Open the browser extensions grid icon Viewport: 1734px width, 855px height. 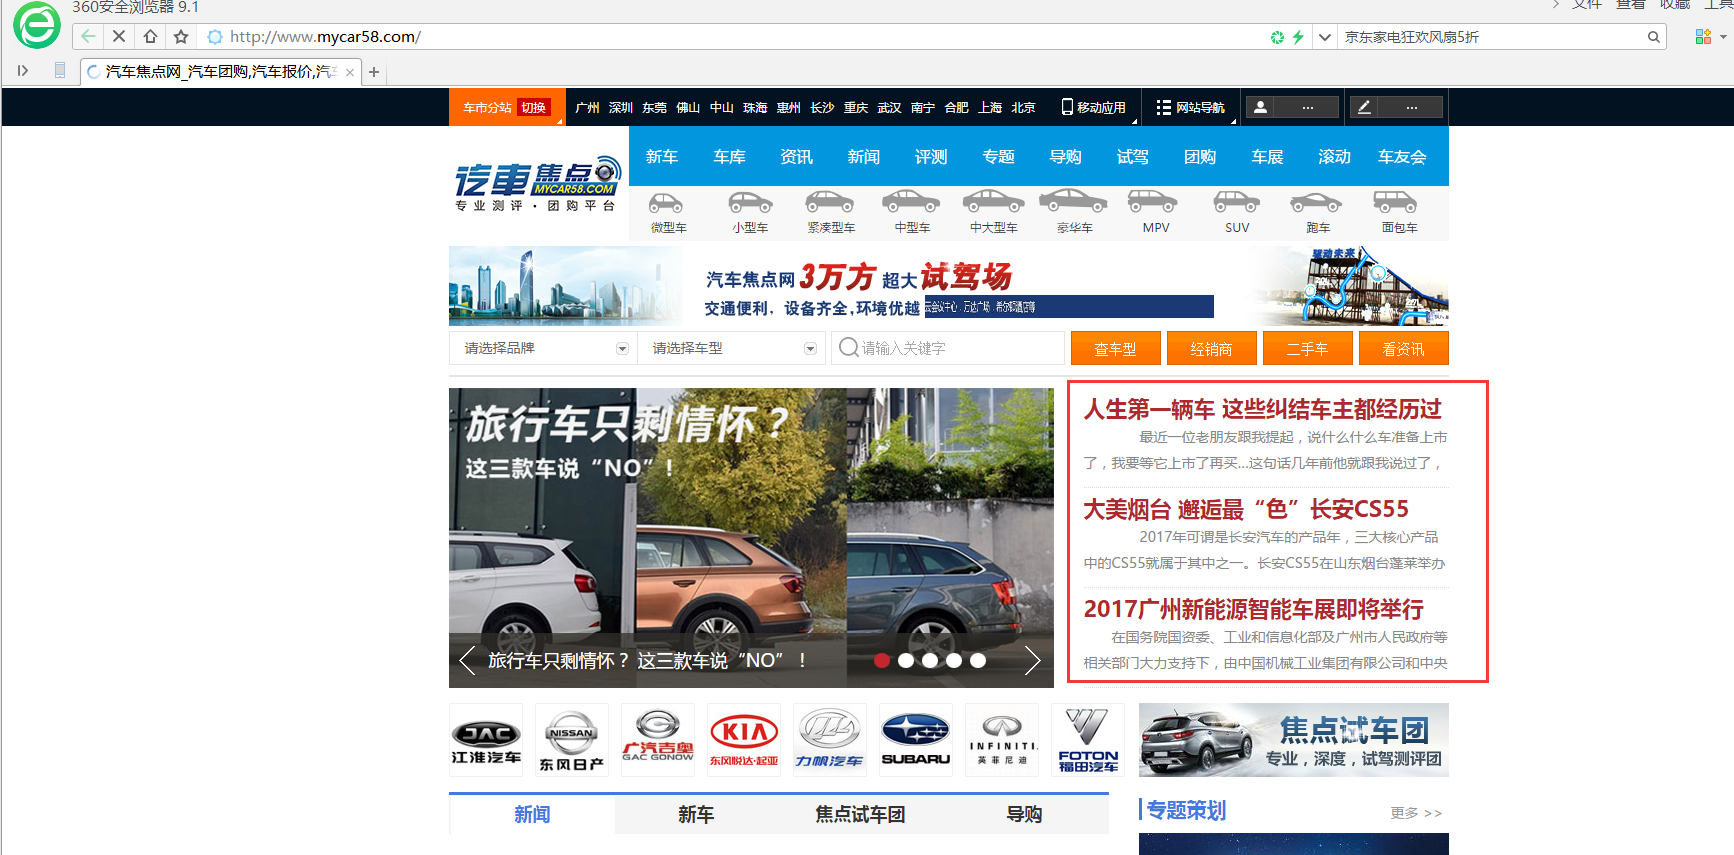click(x=1703, y=37)
